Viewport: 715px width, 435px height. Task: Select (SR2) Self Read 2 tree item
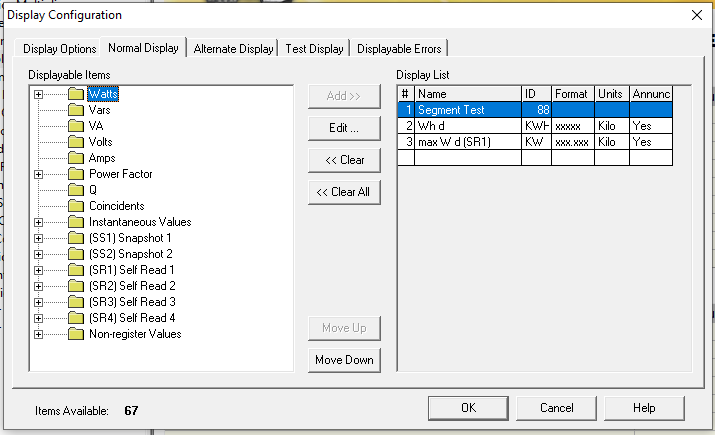coord(132,286)
